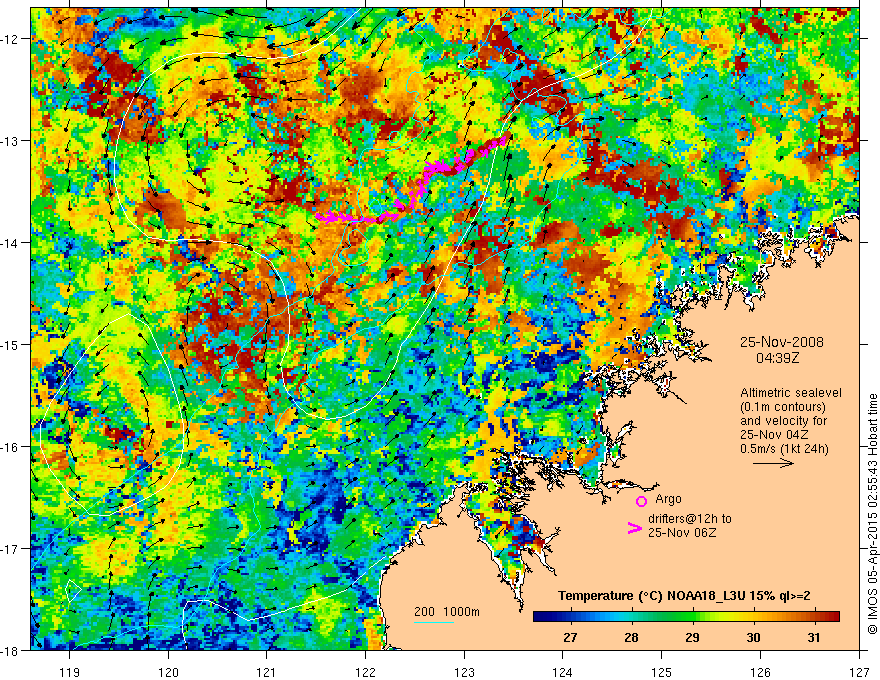Click the longitude axis label 120
880x680 pixels.
168,672
